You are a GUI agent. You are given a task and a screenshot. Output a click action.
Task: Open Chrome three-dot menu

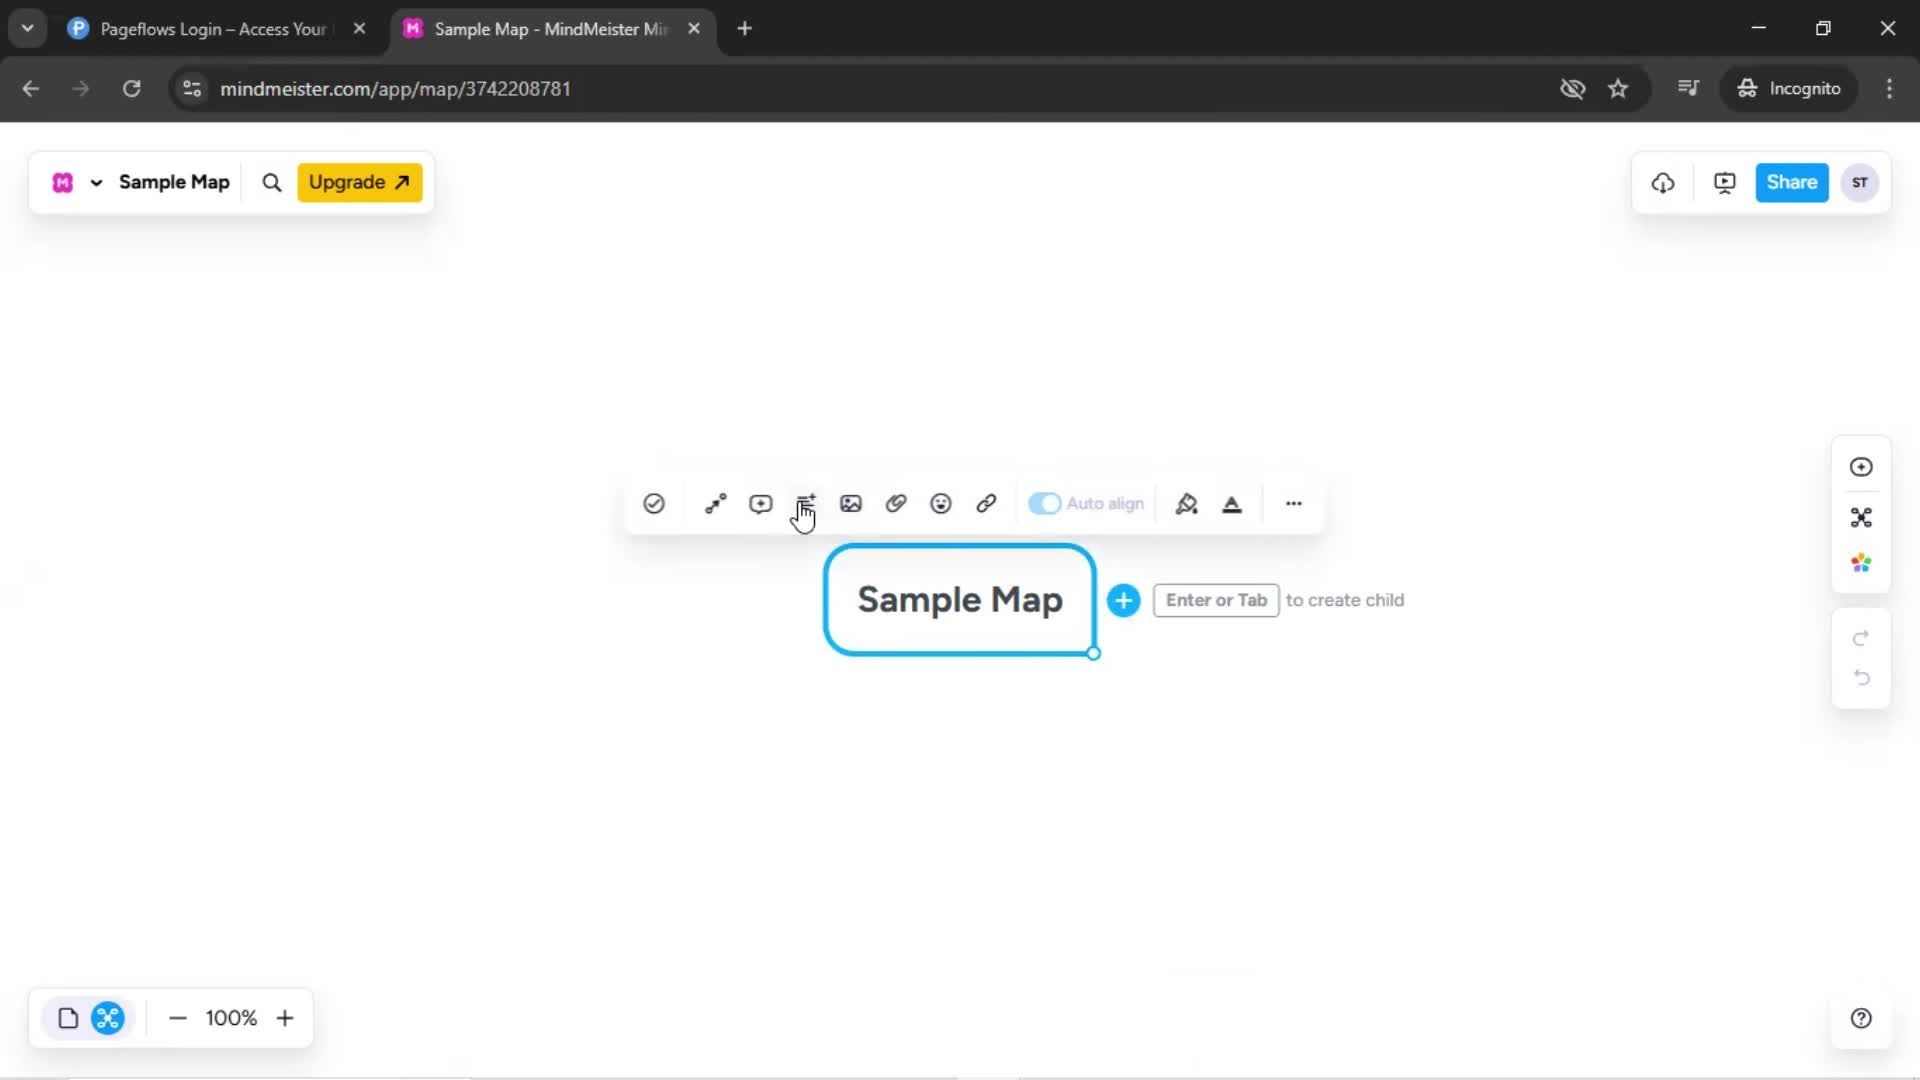[x=1889, y=89]
